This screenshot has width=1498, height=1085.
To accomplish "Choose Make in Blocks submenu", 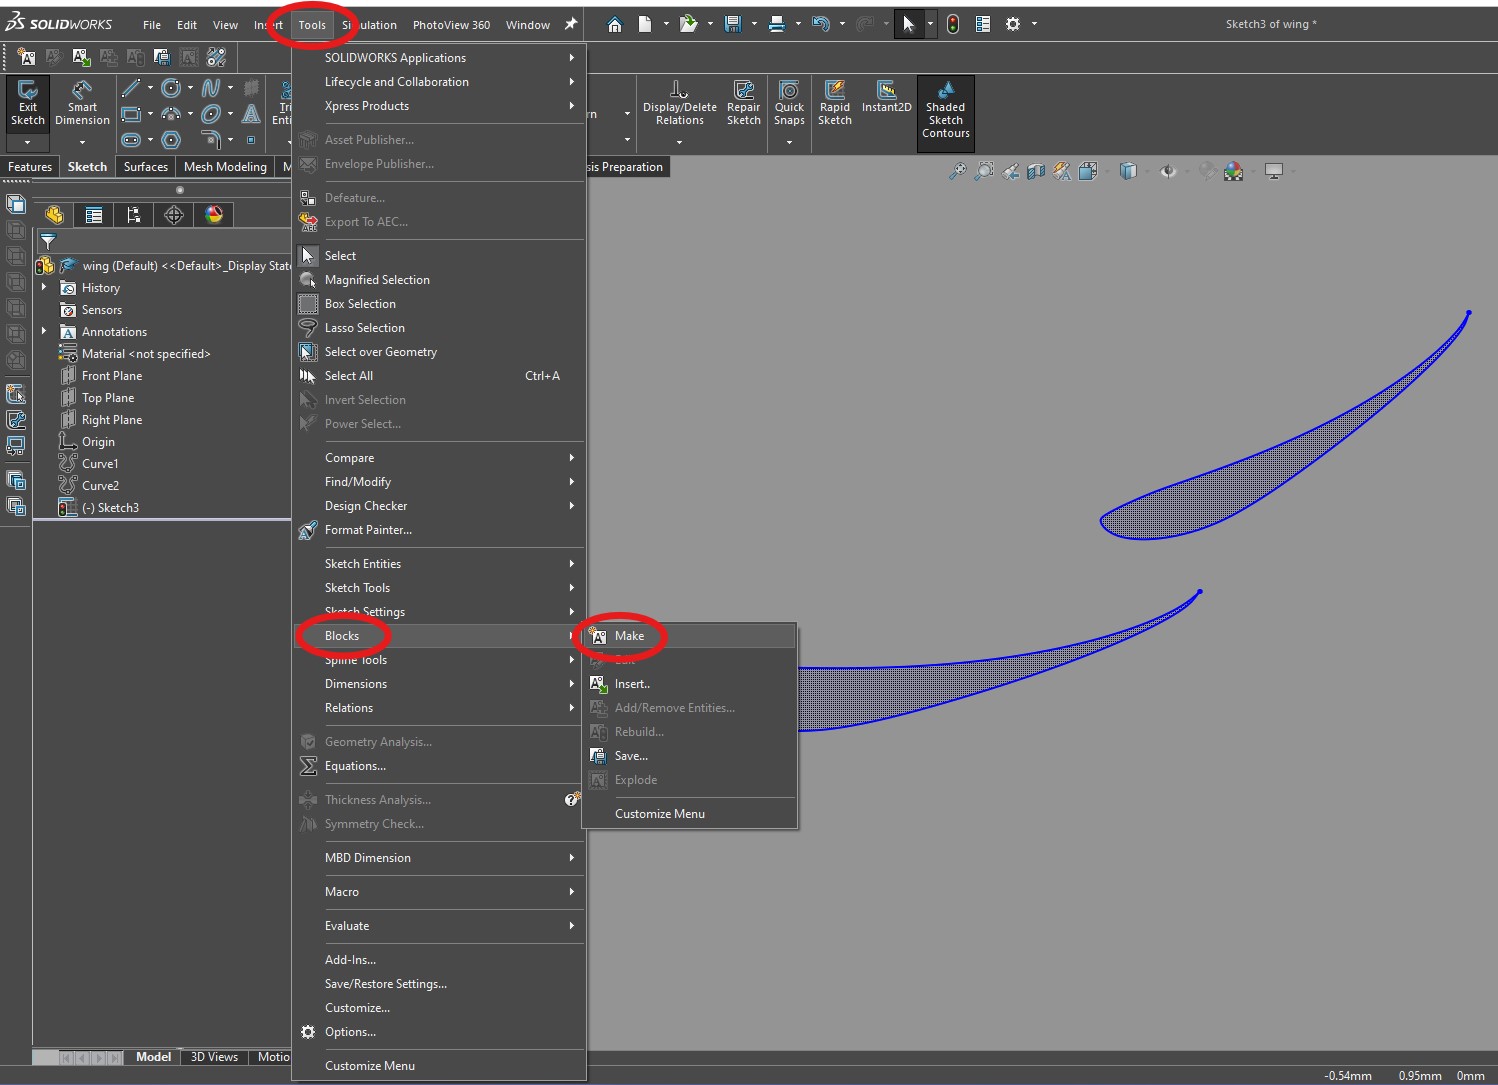I will (x=689, y=636).
